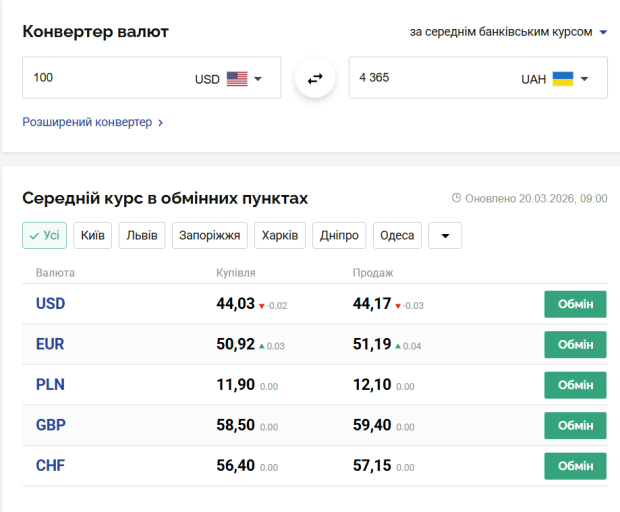Select the Усі filter with checkmark
620x512 pixels.
44,236
